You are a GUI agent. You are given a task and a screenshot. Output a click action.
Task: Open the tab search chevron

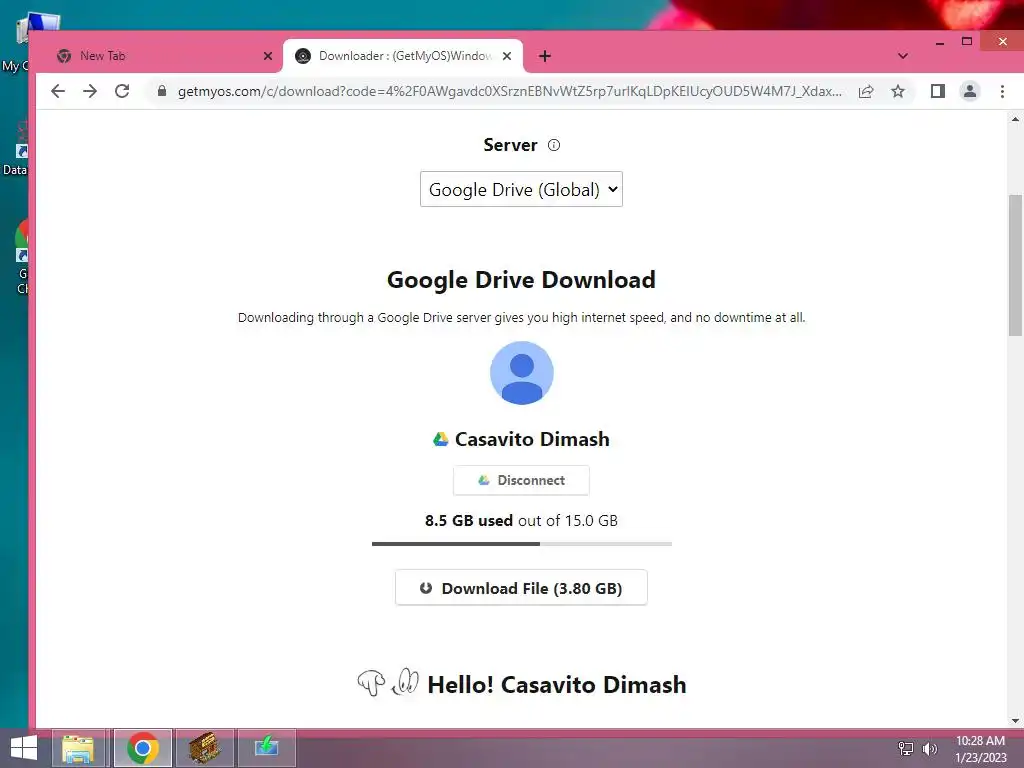(903, 56)
